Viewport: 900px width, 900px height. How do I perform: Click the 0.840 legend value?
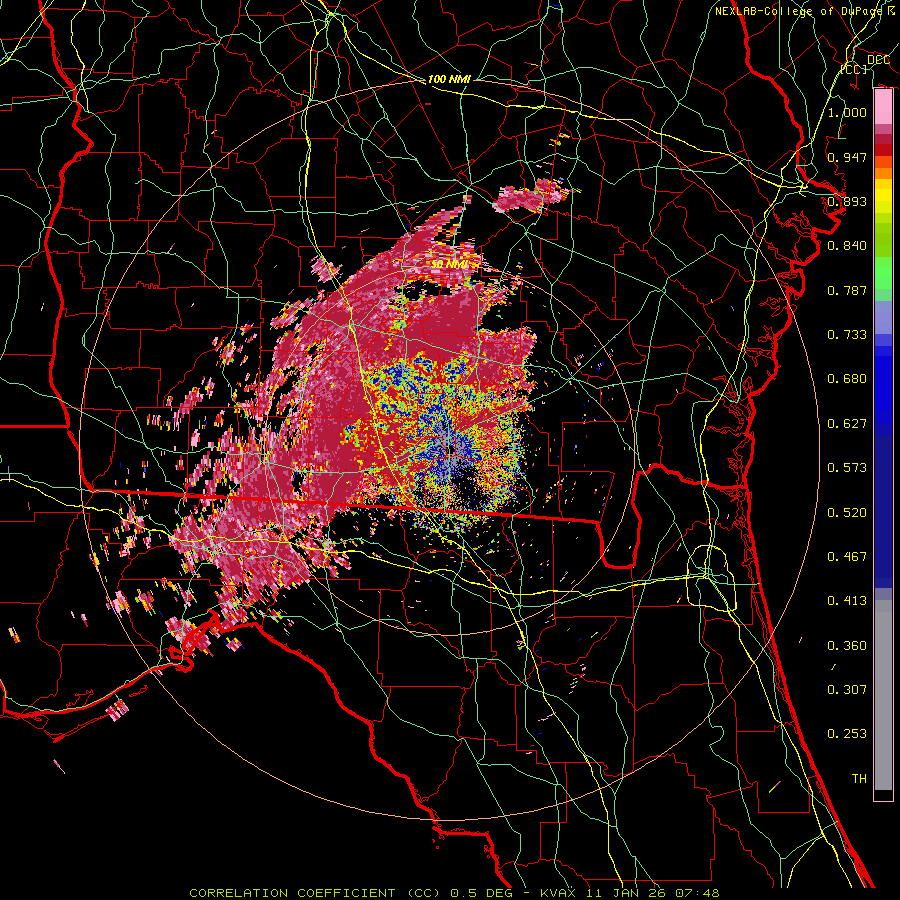click(847, 246)
